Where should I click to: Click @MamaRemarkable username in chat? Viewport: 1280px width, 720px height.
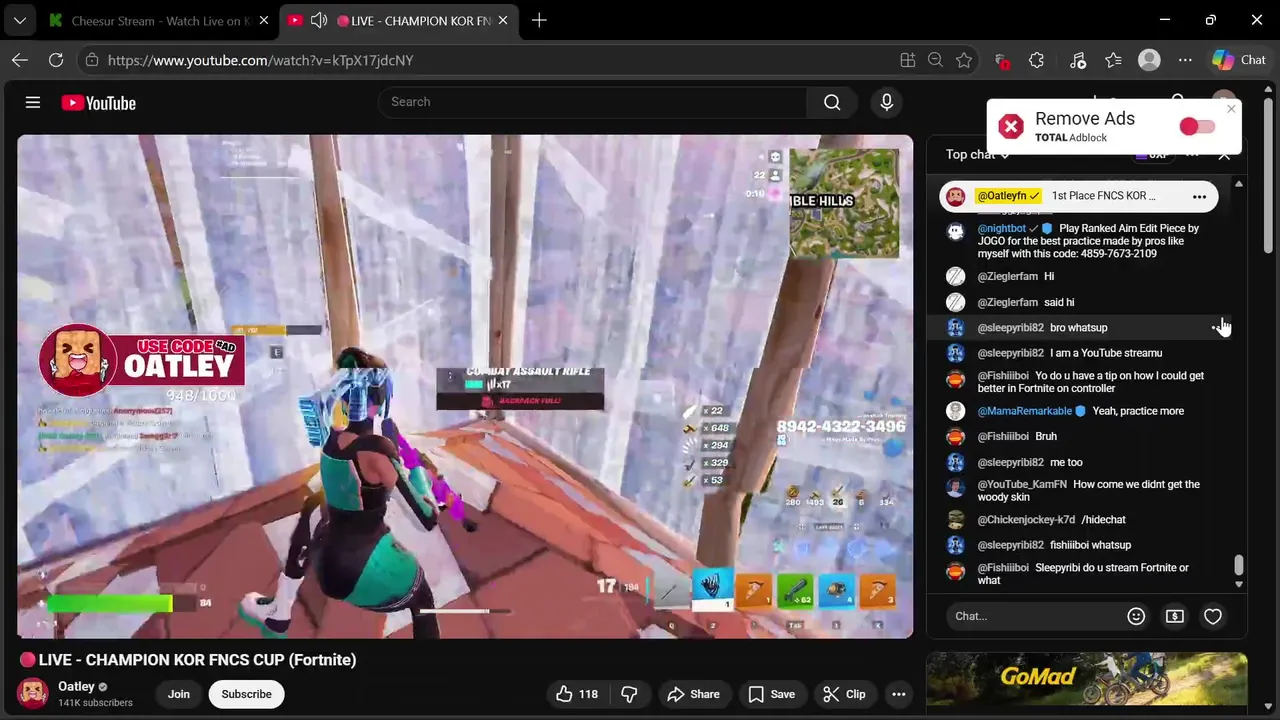click(x=1024, y=411)
